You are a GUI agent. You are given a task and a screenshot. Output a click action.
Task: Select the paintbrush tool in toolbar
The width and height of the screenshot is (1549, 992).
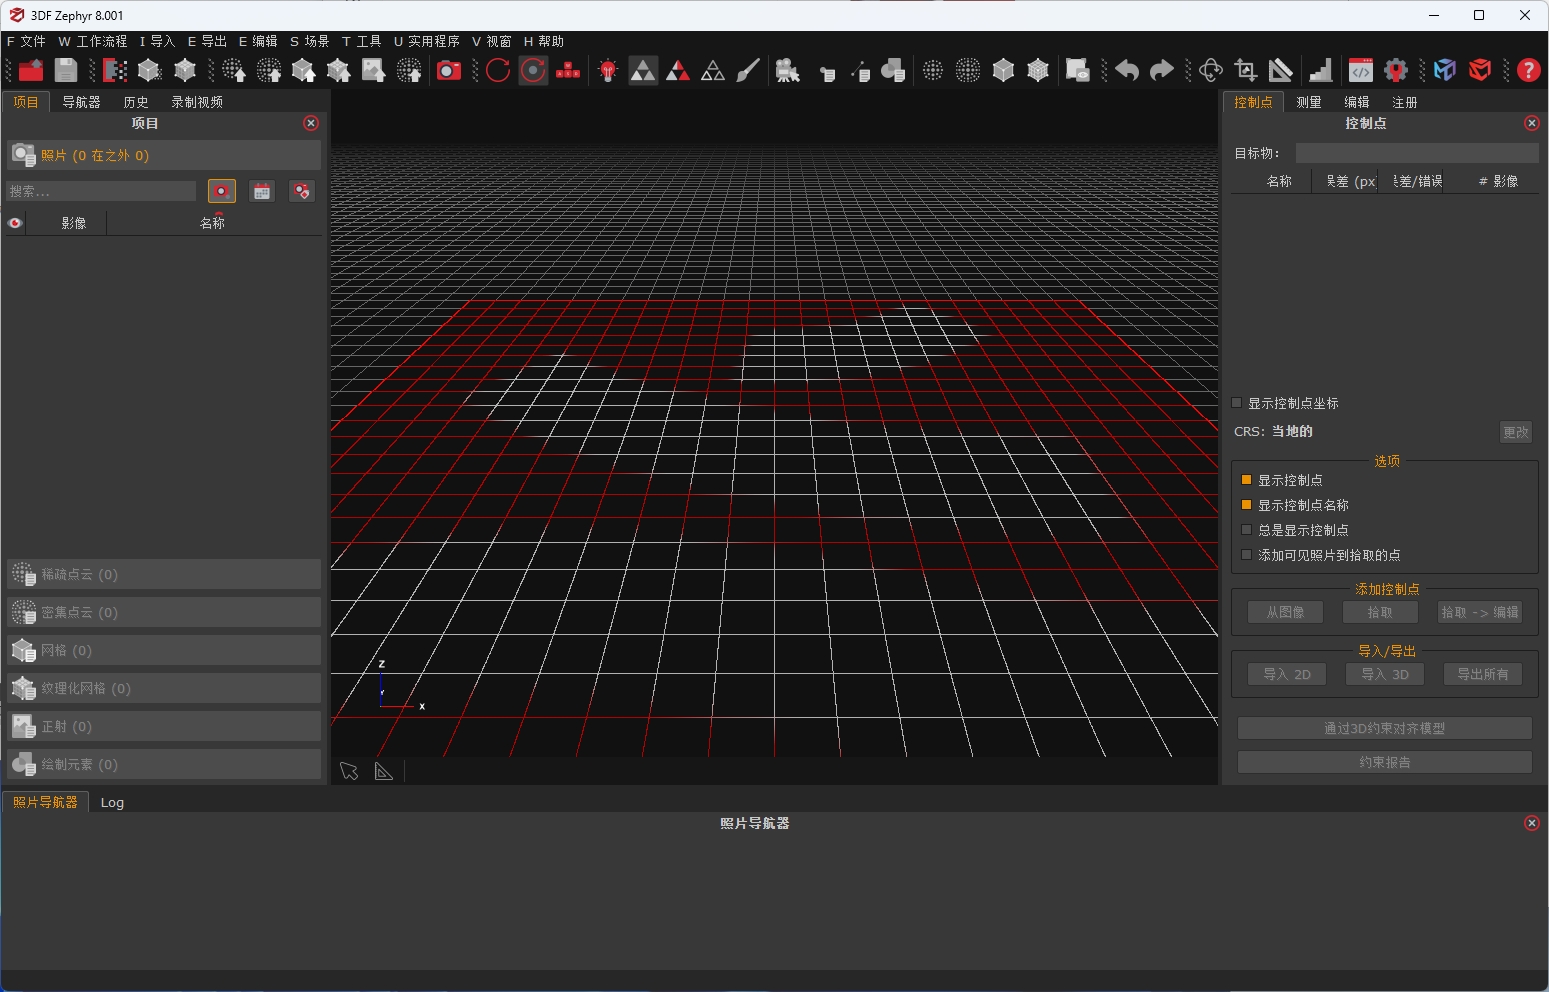(748, 70)
